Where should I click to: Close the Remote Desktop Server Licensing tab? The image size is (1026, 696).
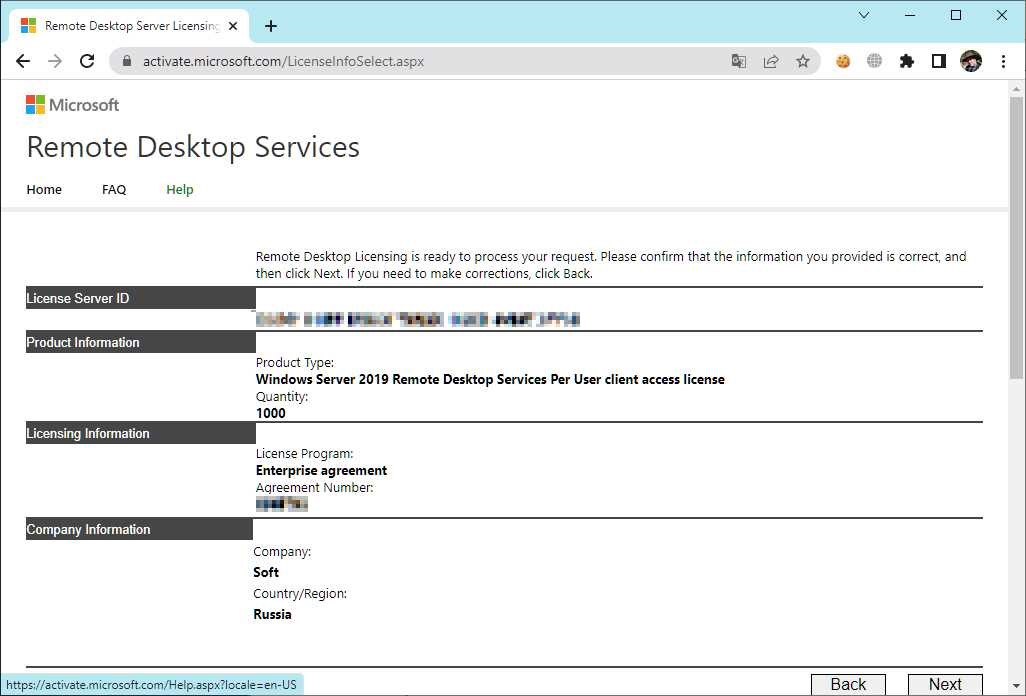click(x=233, y=26)
